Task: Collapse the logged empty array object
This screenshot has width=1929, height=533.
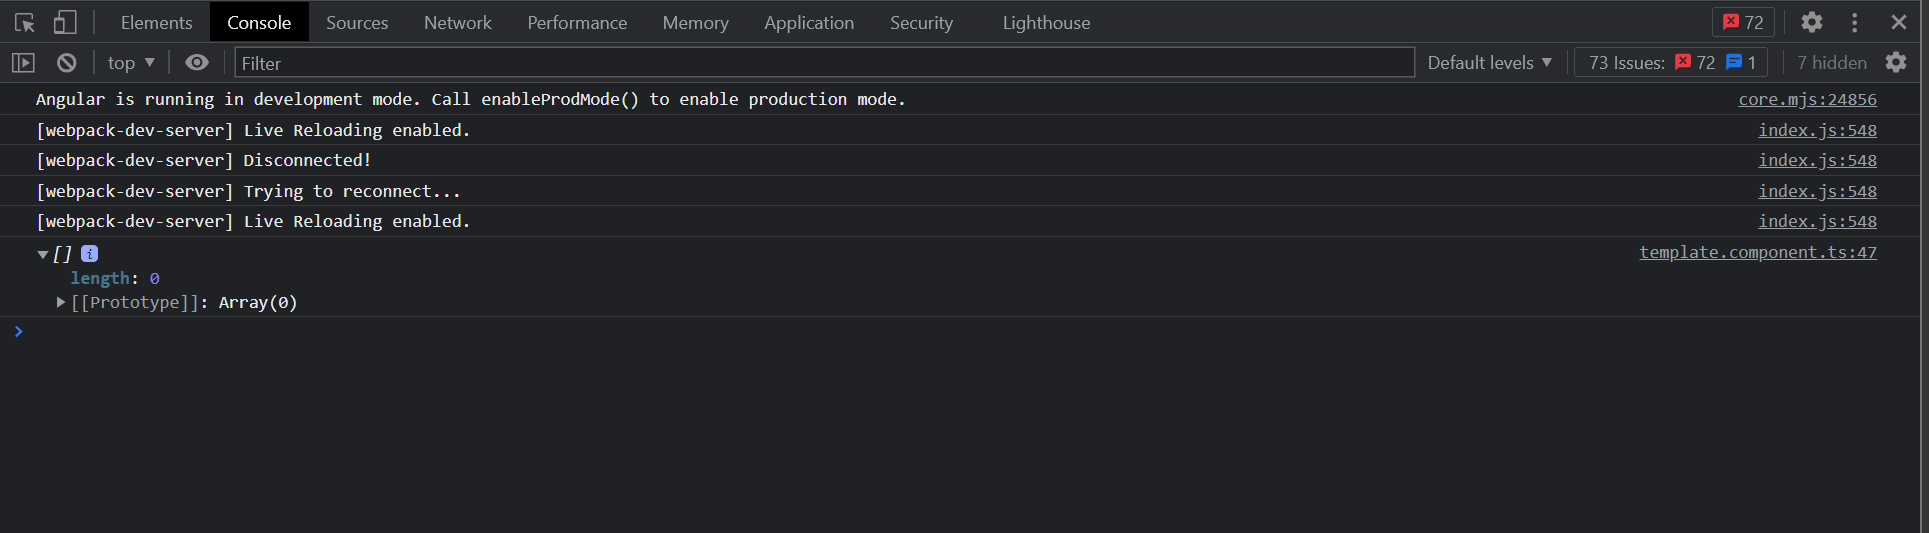Action: (43, 254)
